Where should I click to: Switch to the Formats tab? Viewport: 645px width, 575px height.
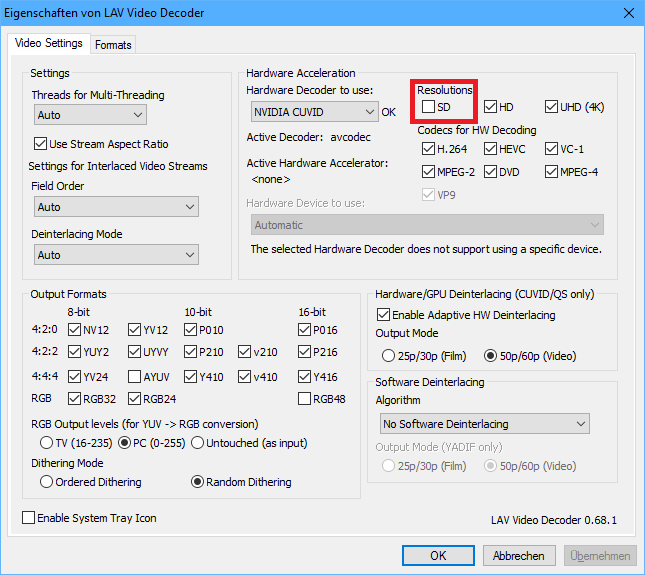(x=113, y=44)
